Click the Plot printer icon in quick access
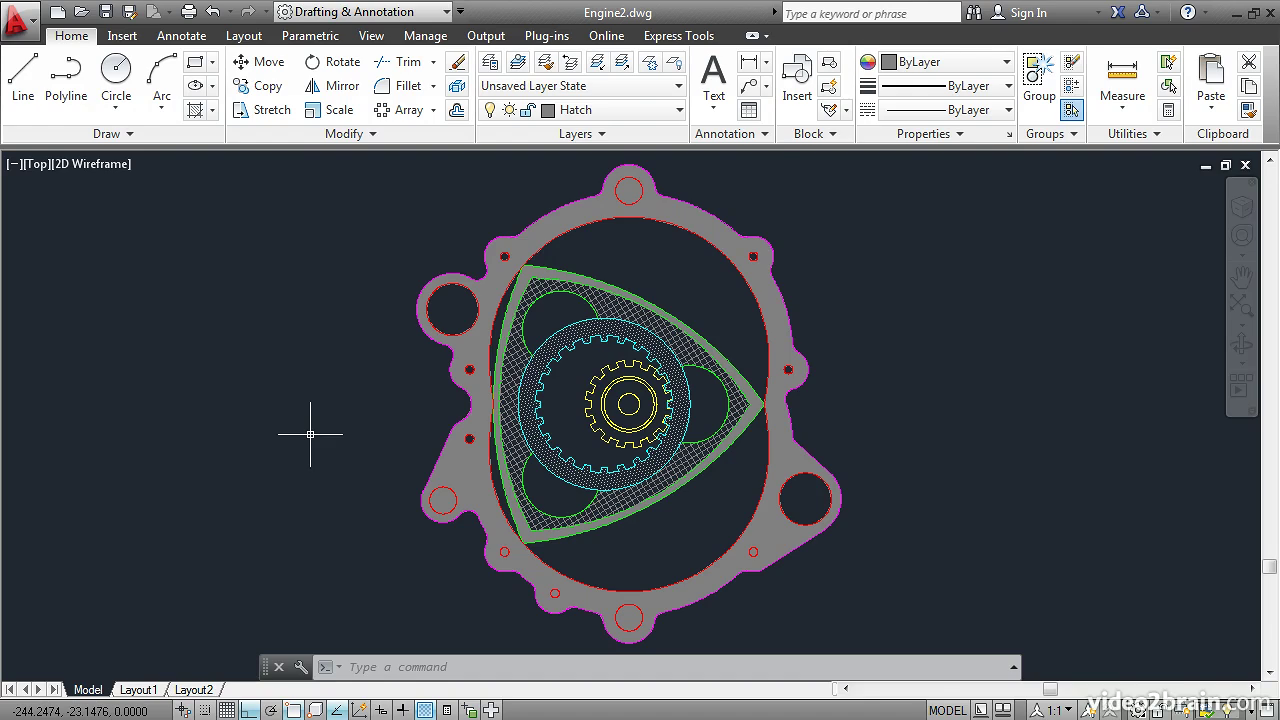Screen dimensions: 1280x720 tap(189, 12)
